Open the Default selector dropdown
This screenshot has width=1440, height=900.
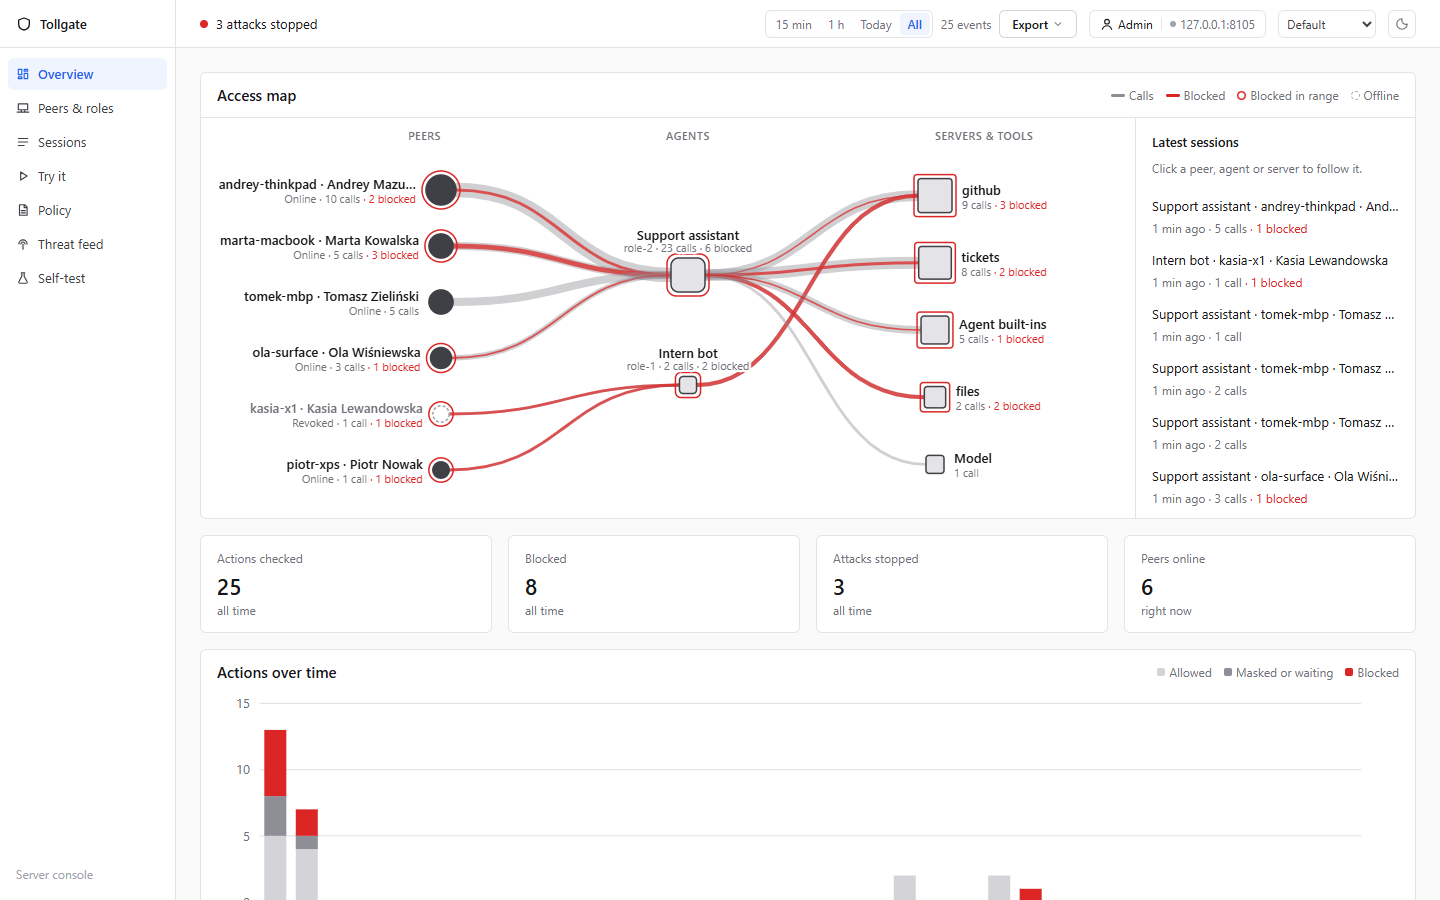tap(1327, 24)
